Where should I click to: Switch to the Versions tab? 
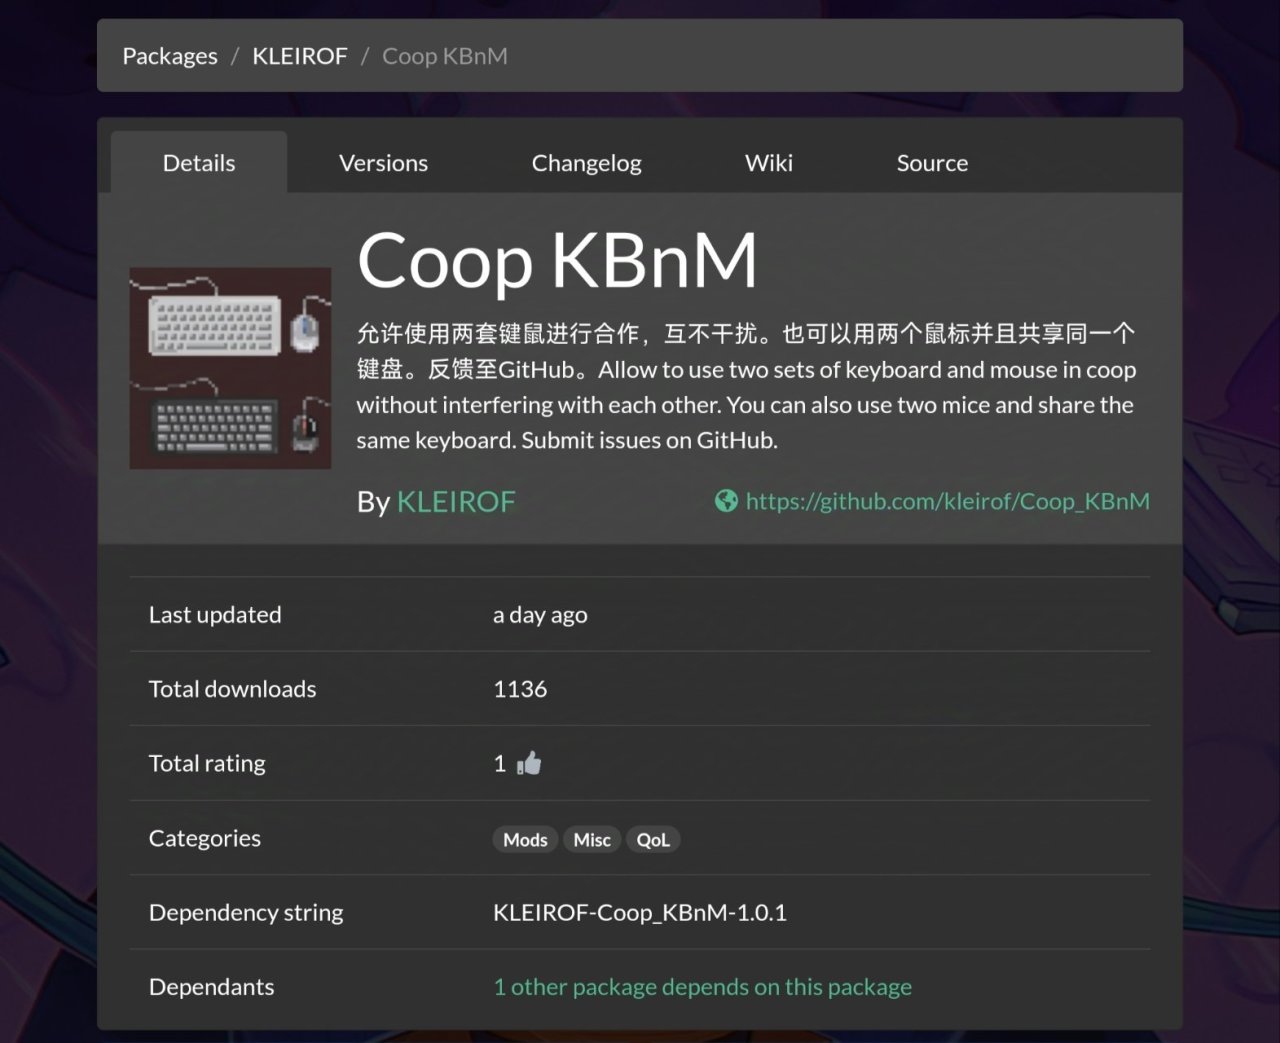[383, 163]
